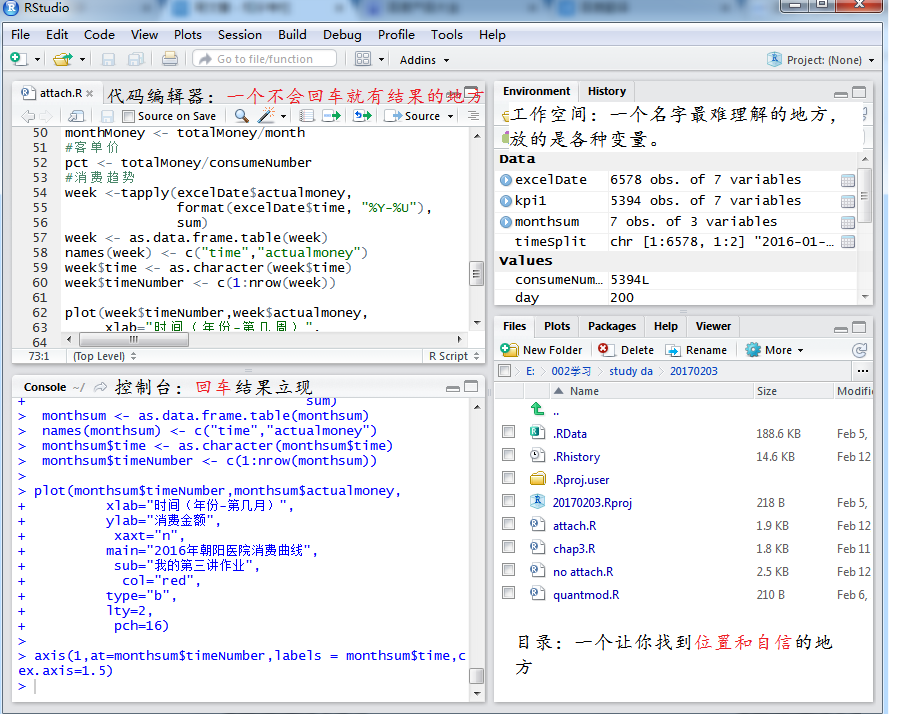View the excelDate data table grid icon
The height and width of the screenshot is (727, 897).
click(x=848, y=180)
